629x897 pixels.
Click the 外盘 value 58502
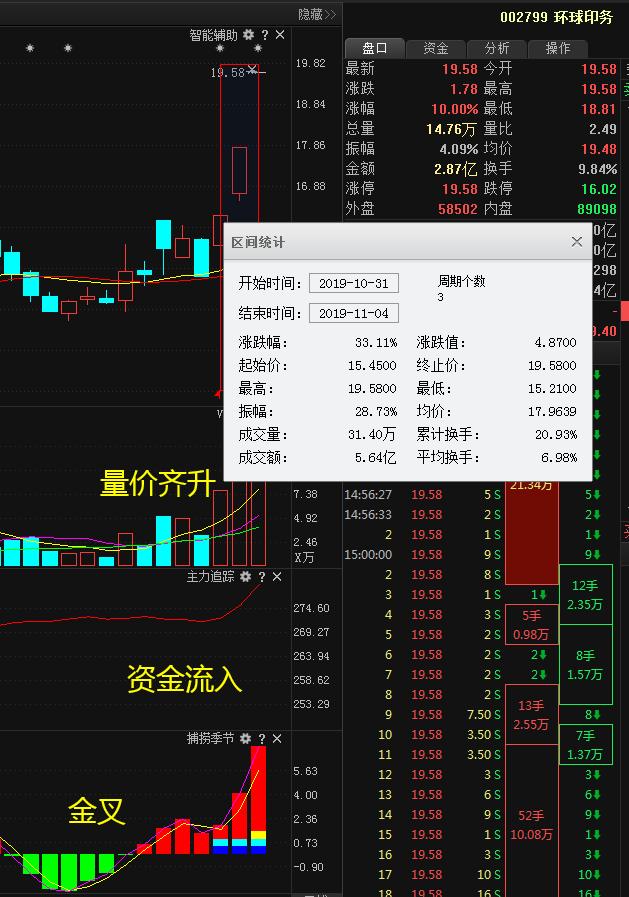tap(457, 209)
